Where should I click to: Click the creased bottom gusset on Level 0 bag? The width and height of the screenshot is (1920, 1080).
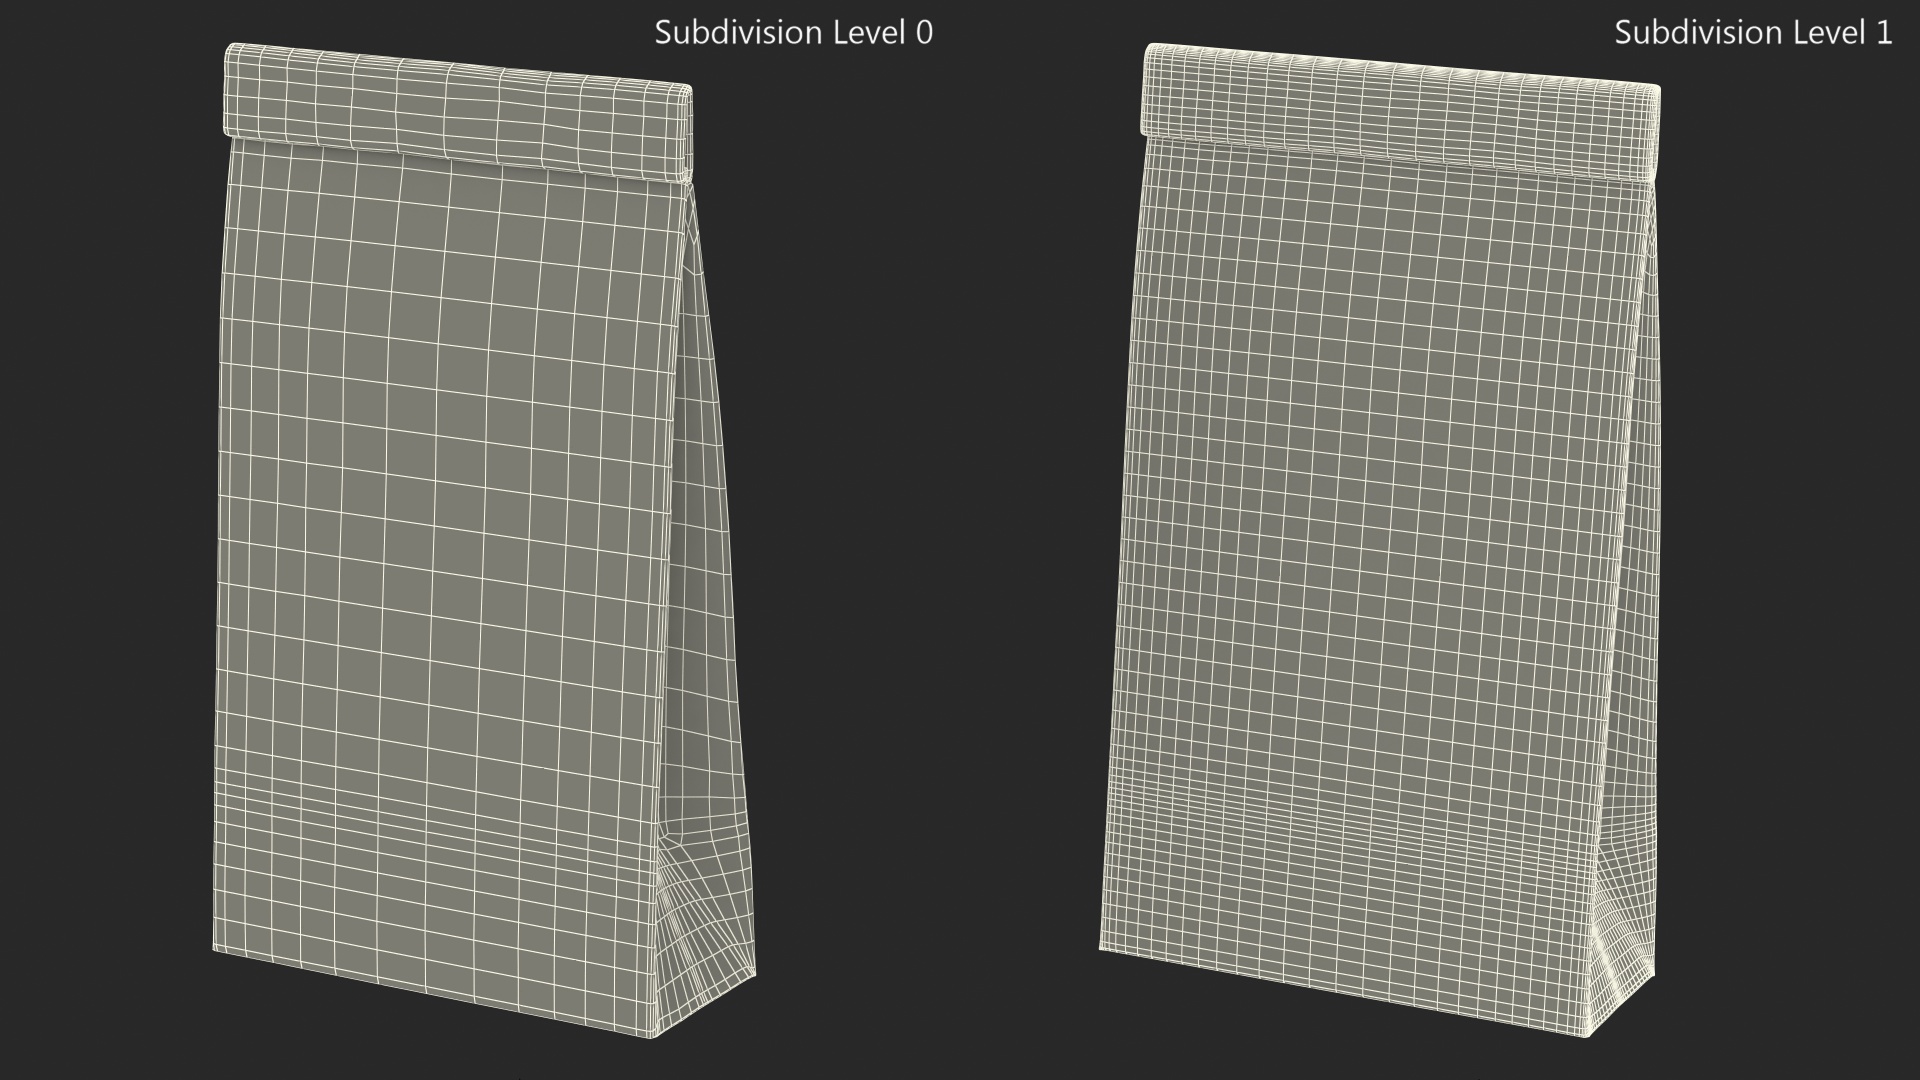click(700, 930)
